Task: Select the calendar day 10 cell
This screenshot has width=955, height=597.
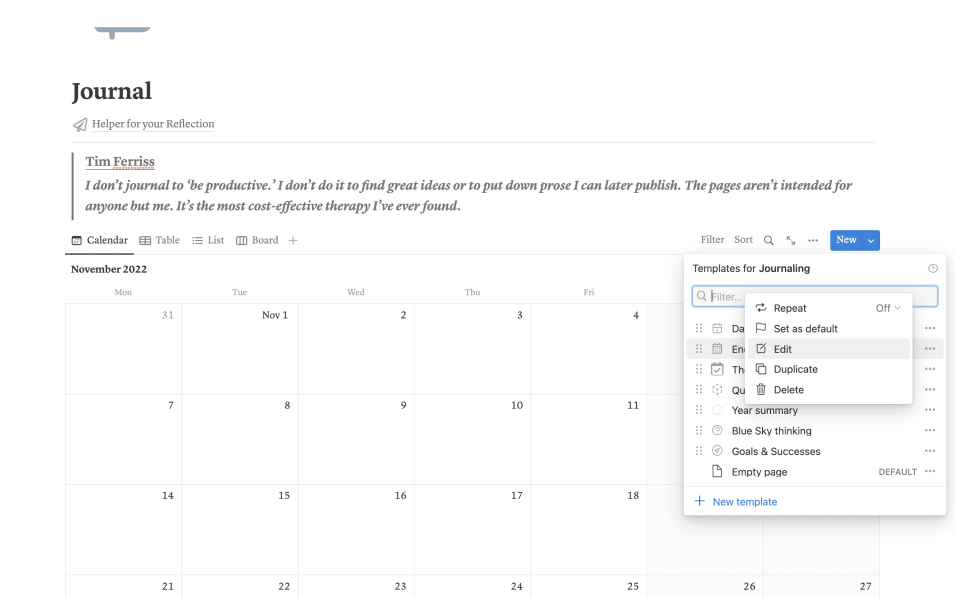Action: [x=473, y=439]
